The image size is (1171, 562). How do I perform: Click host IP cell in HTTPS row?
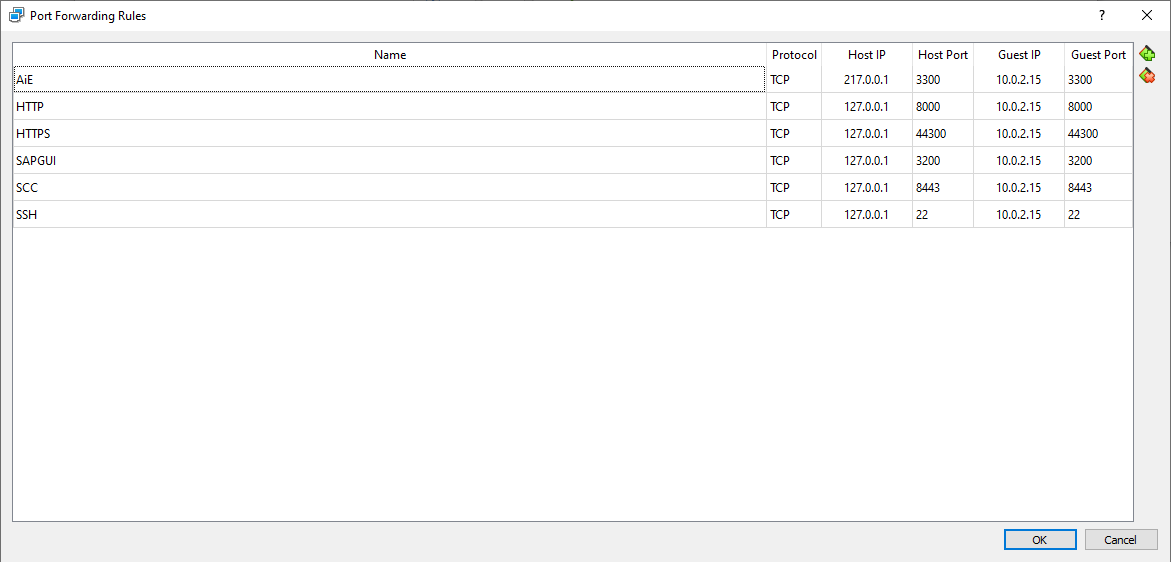pos(866,134)
